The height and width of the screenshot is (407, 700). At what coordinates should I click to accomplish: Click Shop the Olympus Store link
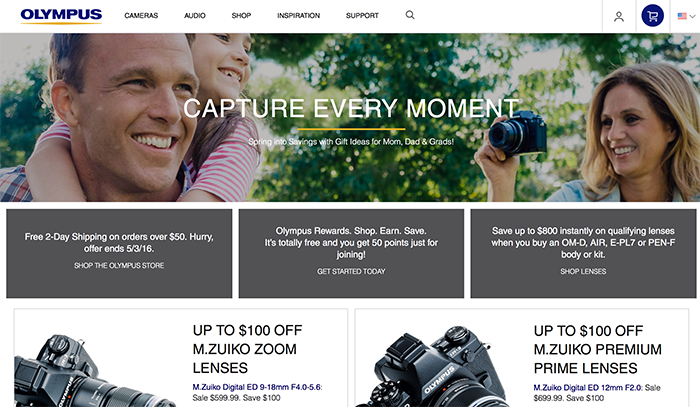(119, 266)
